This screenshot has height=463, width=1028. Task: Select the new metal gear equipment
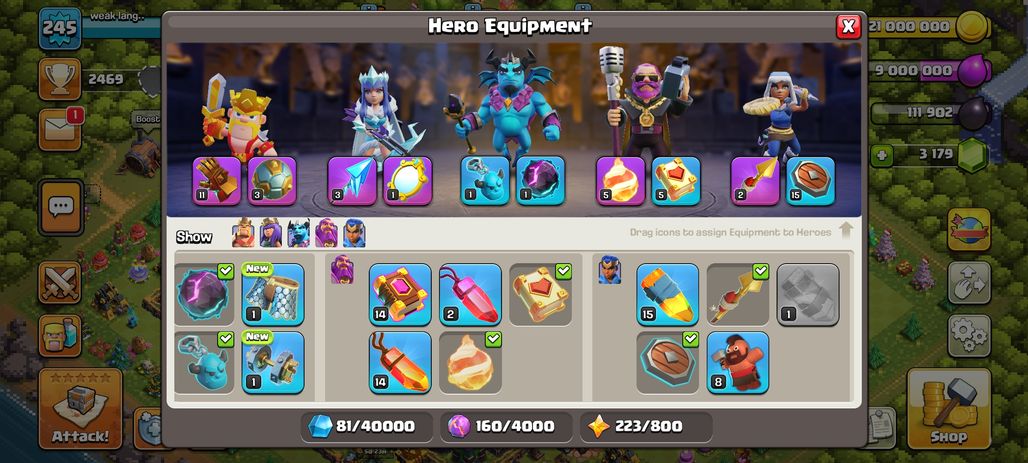click(273, 362)
